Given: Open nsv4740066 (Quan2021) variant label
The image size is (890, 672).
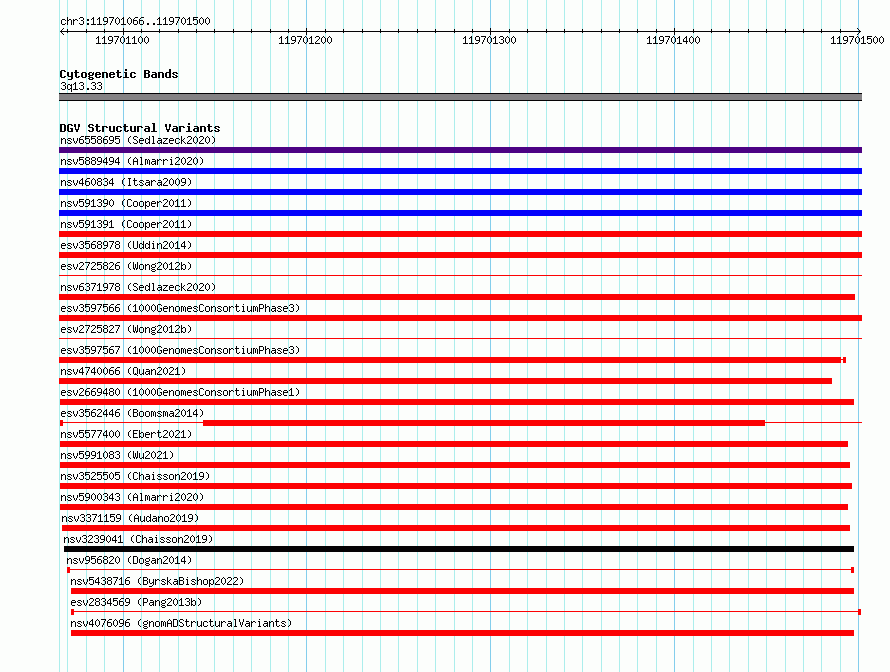Looking at the screenshot, I should coord(123,371).
